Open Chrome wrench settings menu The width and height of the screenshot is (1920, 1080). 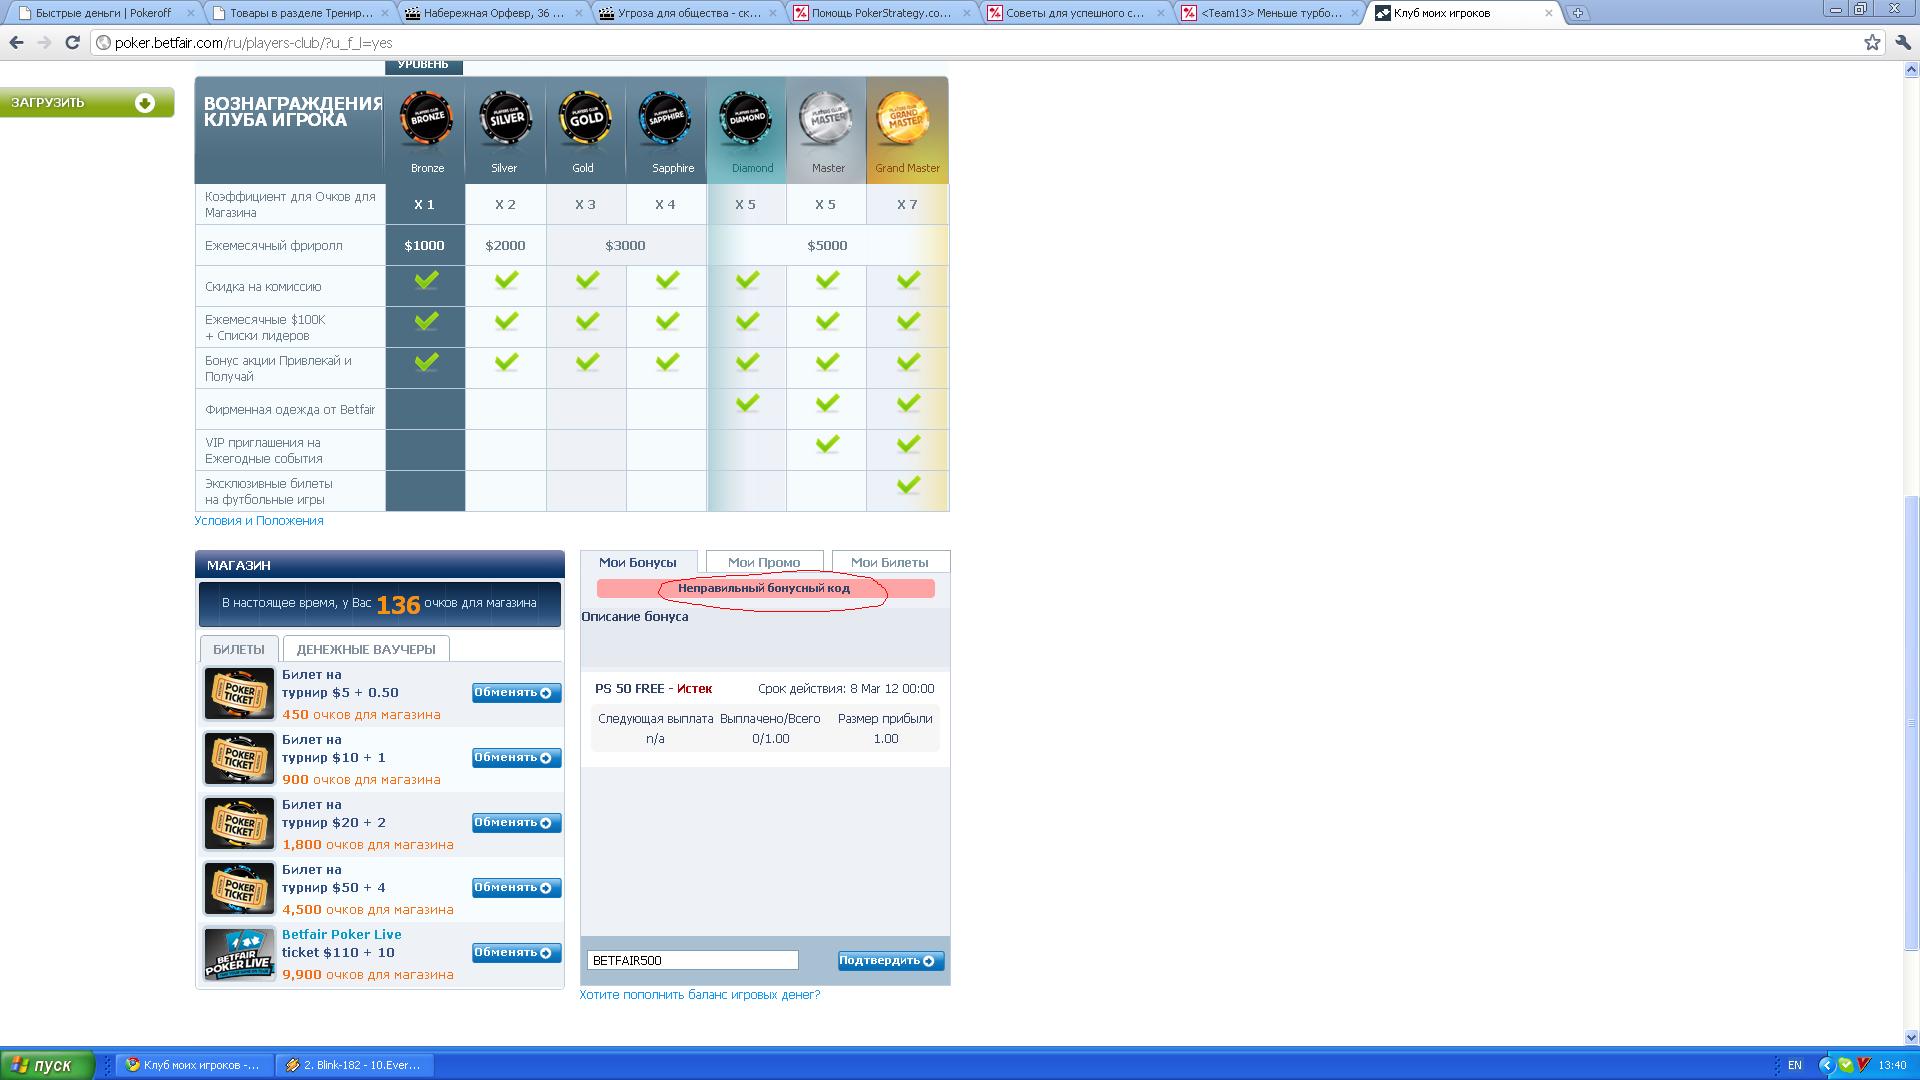[1902, 43]
